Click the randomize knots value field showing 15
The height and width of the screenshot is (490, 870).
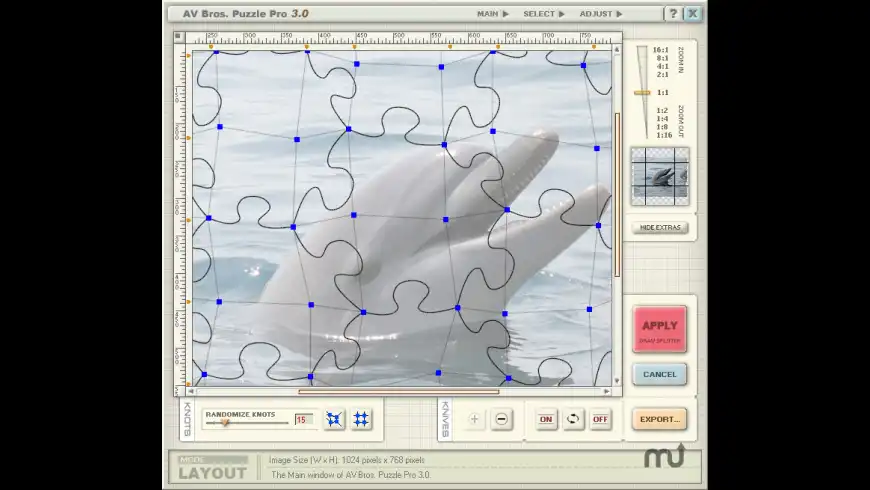point(304,420)
